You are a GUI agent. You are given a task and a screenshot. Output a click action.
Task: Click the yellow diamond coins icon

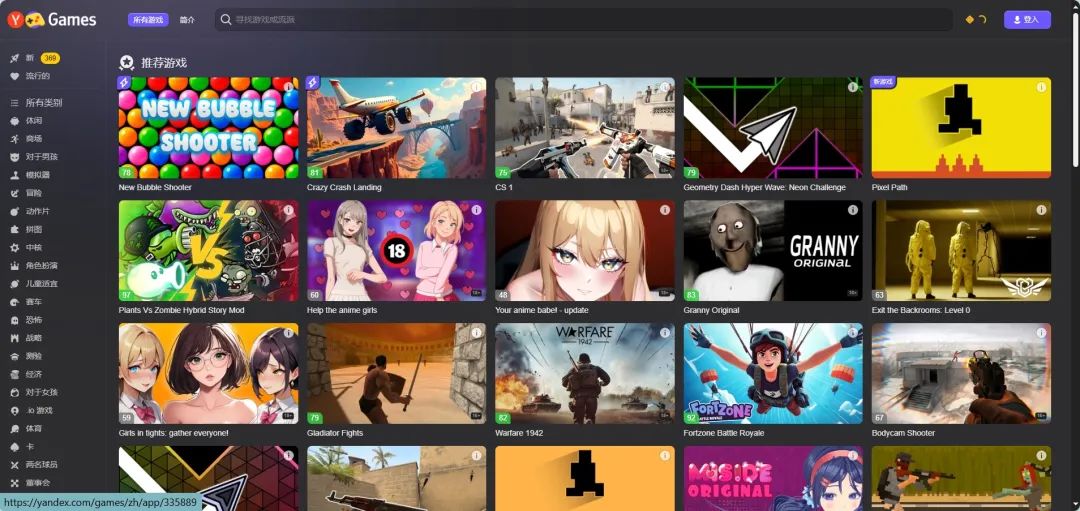point(969,19)
